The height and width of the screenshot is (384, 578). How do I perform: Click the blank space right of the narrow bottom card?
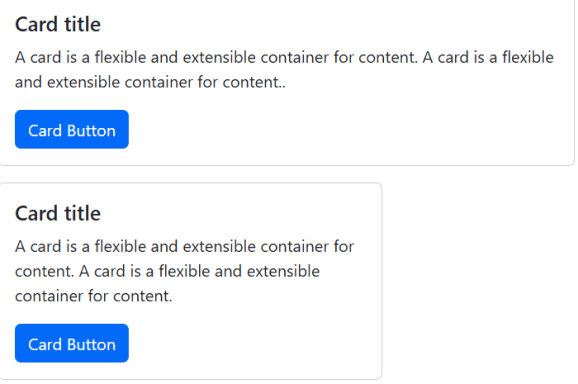(479, 281)
